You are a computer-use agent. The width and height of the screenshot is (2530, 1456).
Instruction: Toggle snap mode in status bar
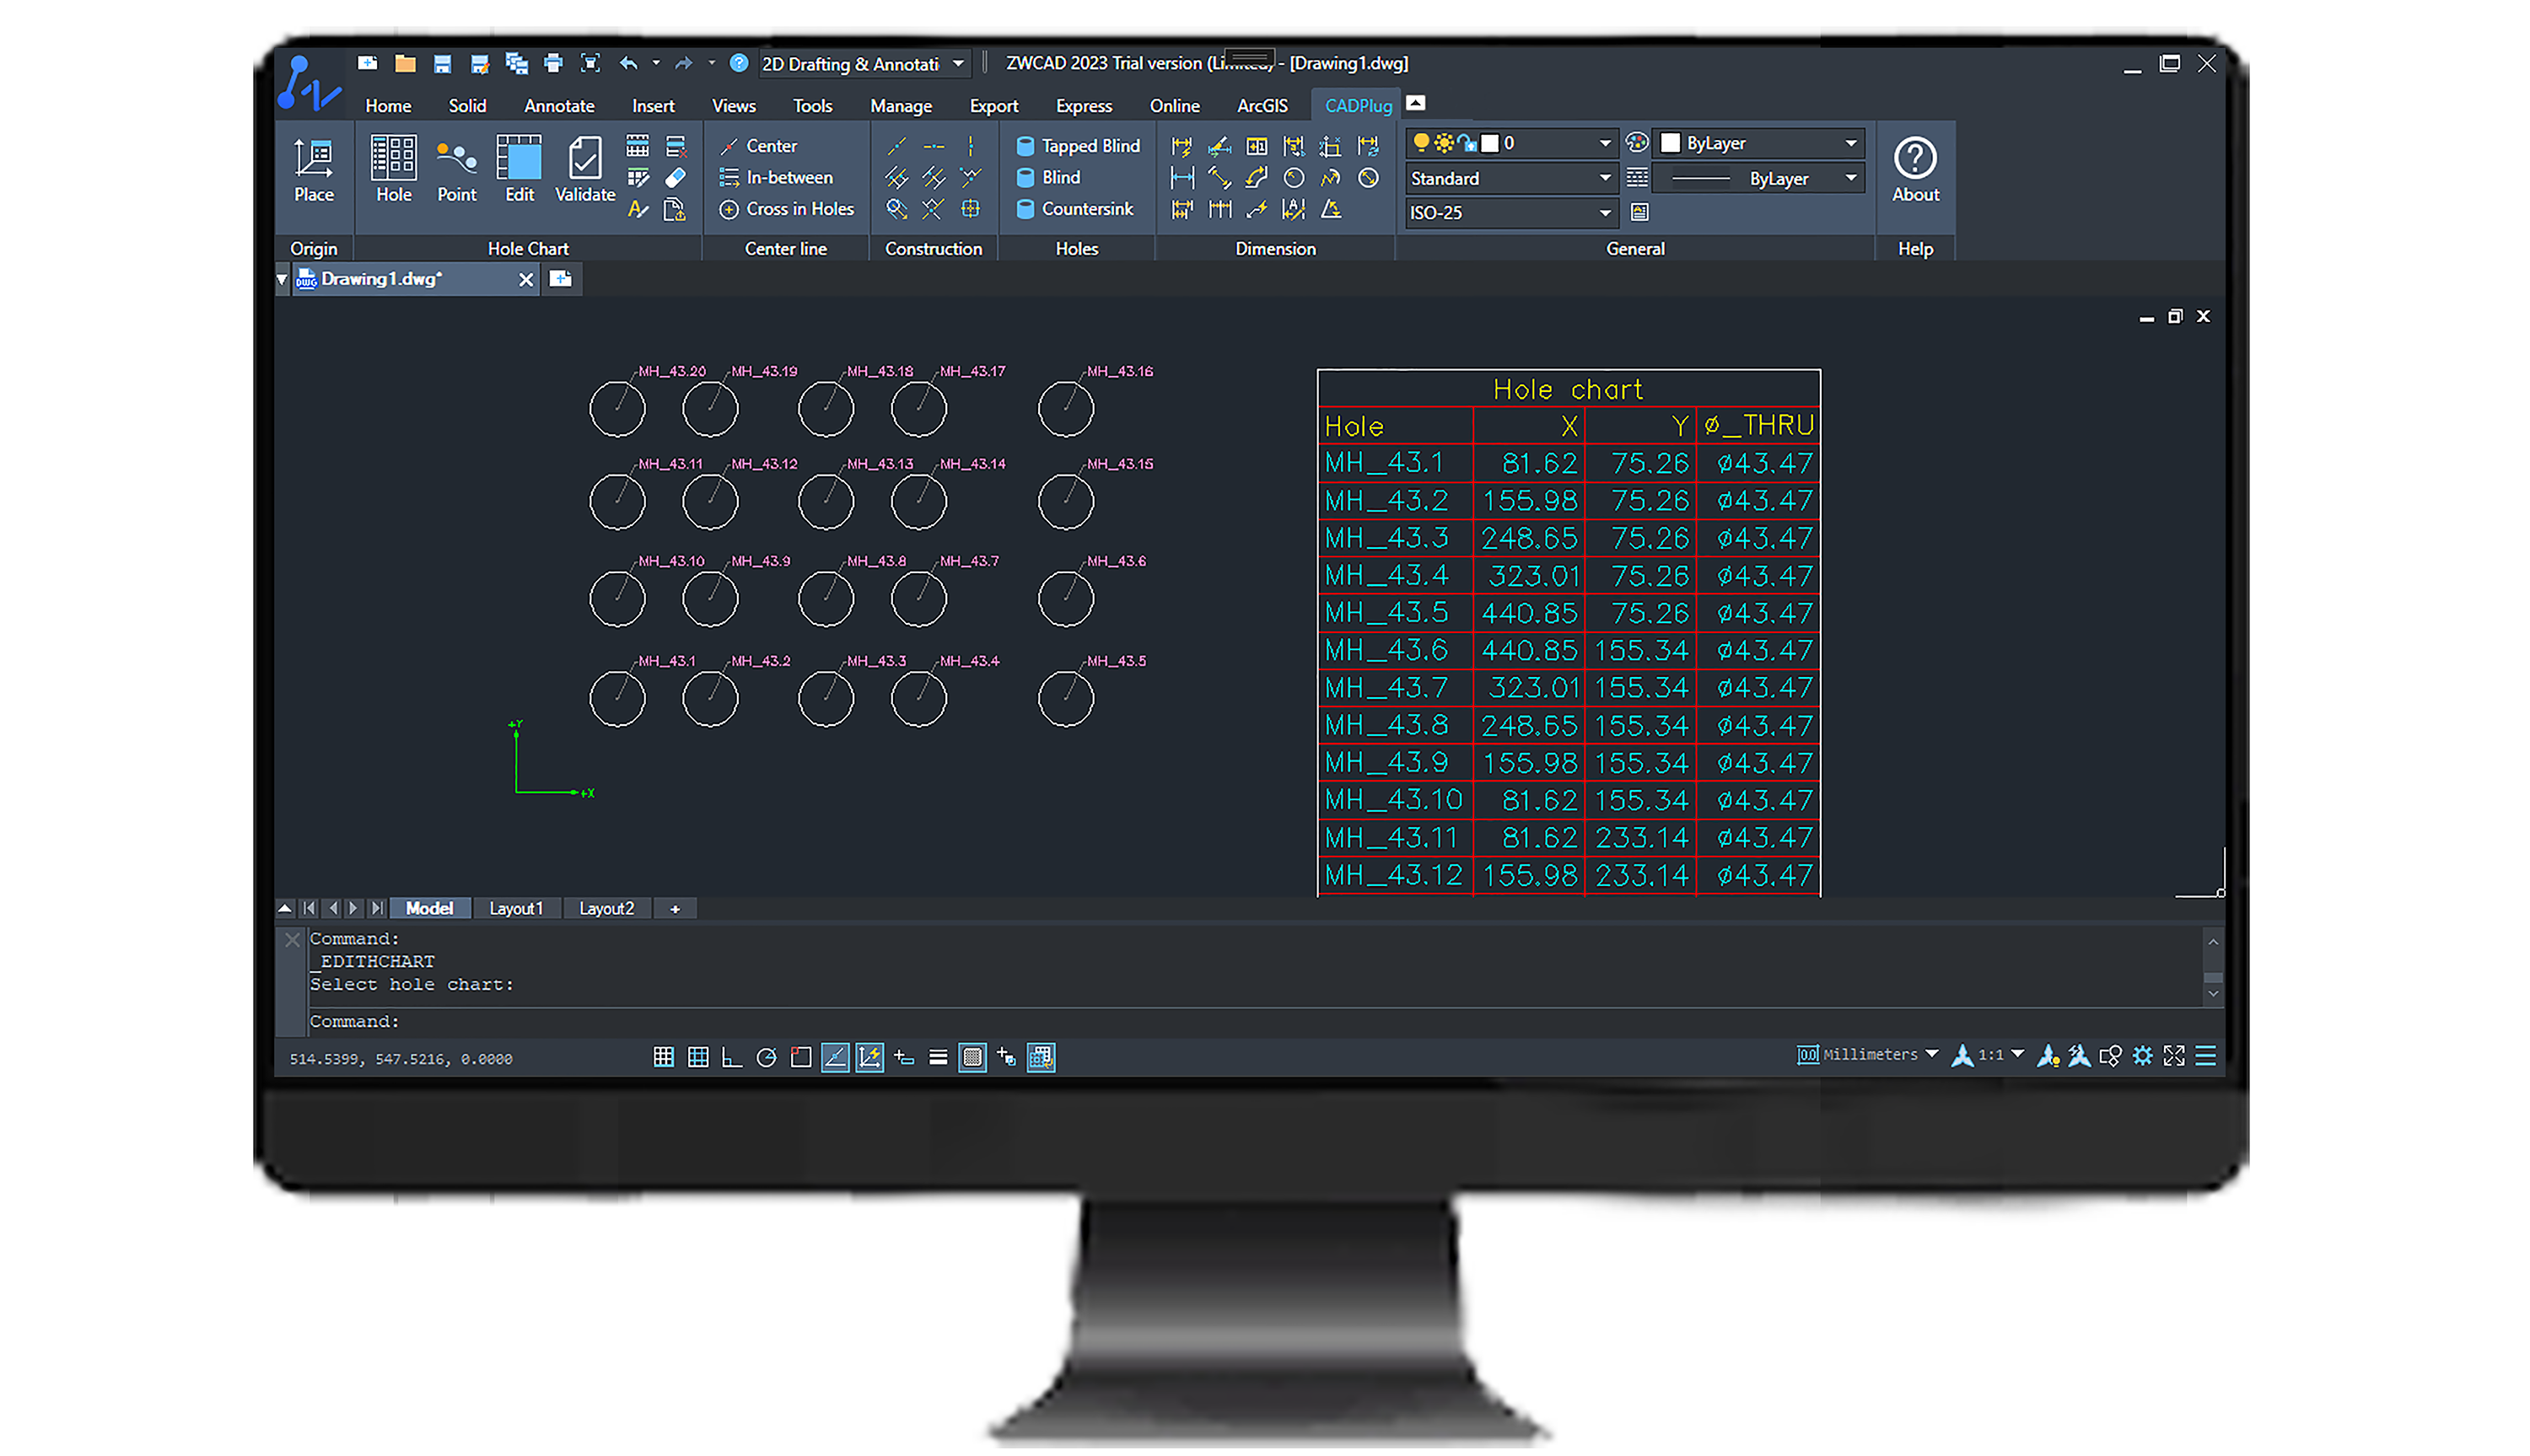point(663,1057)
